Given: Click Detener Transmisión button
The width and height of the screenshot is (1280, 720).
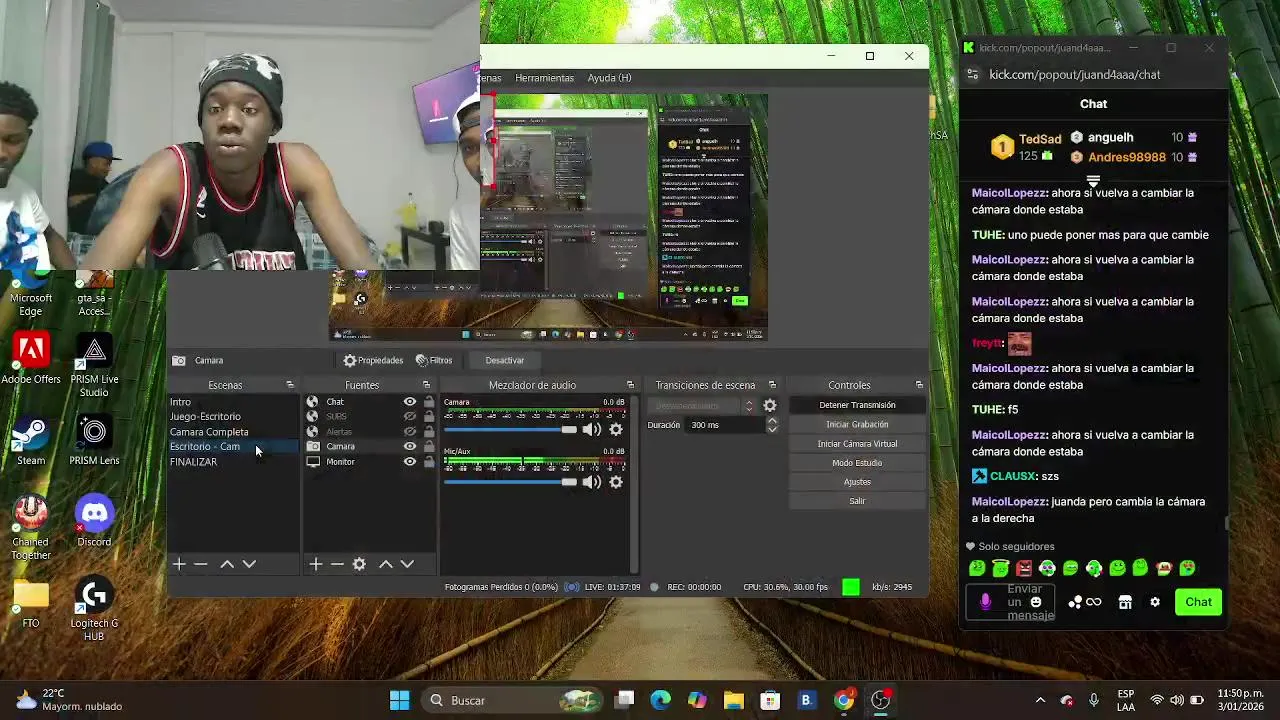Looking at the screenshot, I should (857, 405).
